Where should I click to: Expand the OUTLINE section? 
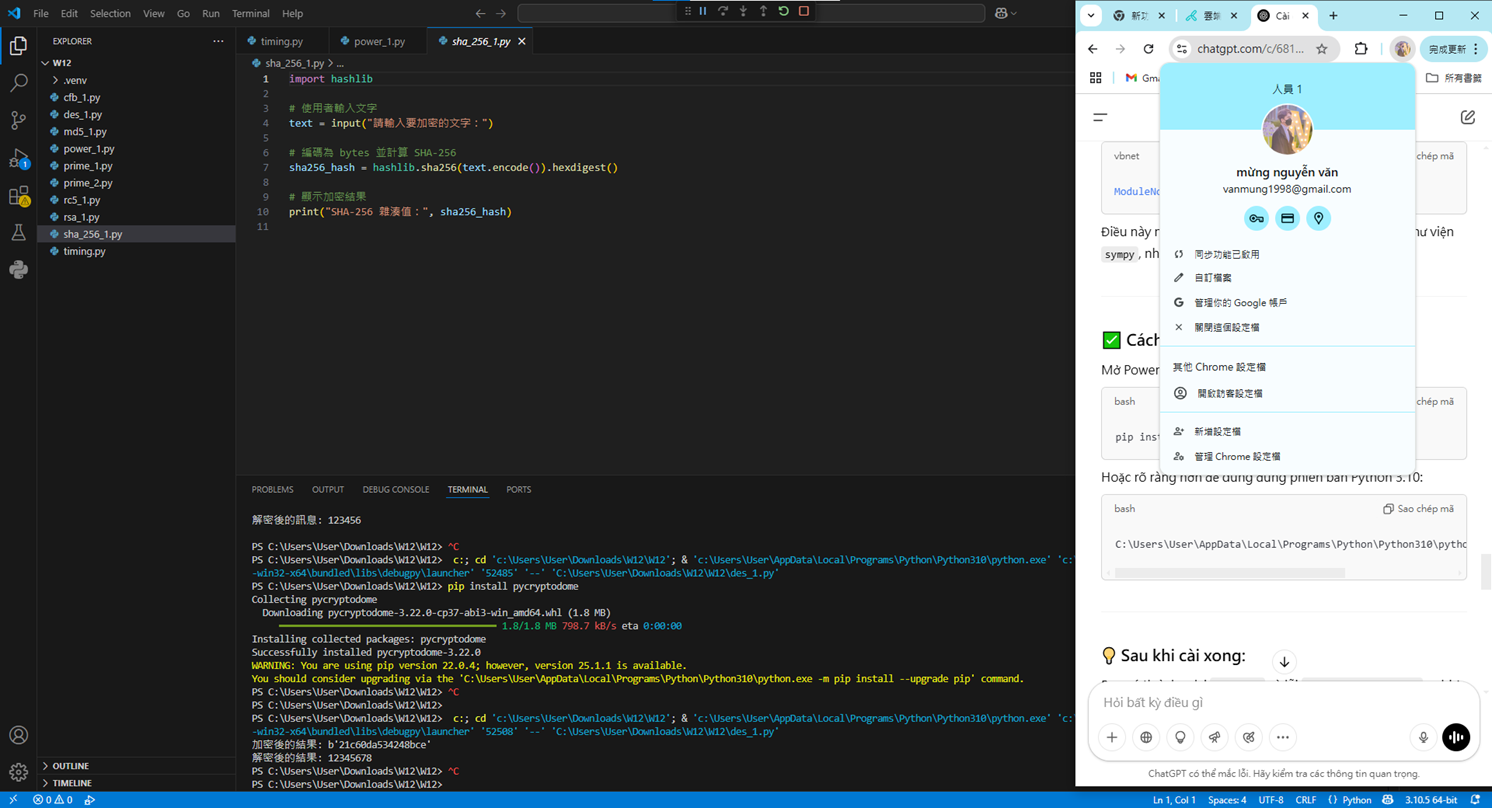click(x=70, y=766)
